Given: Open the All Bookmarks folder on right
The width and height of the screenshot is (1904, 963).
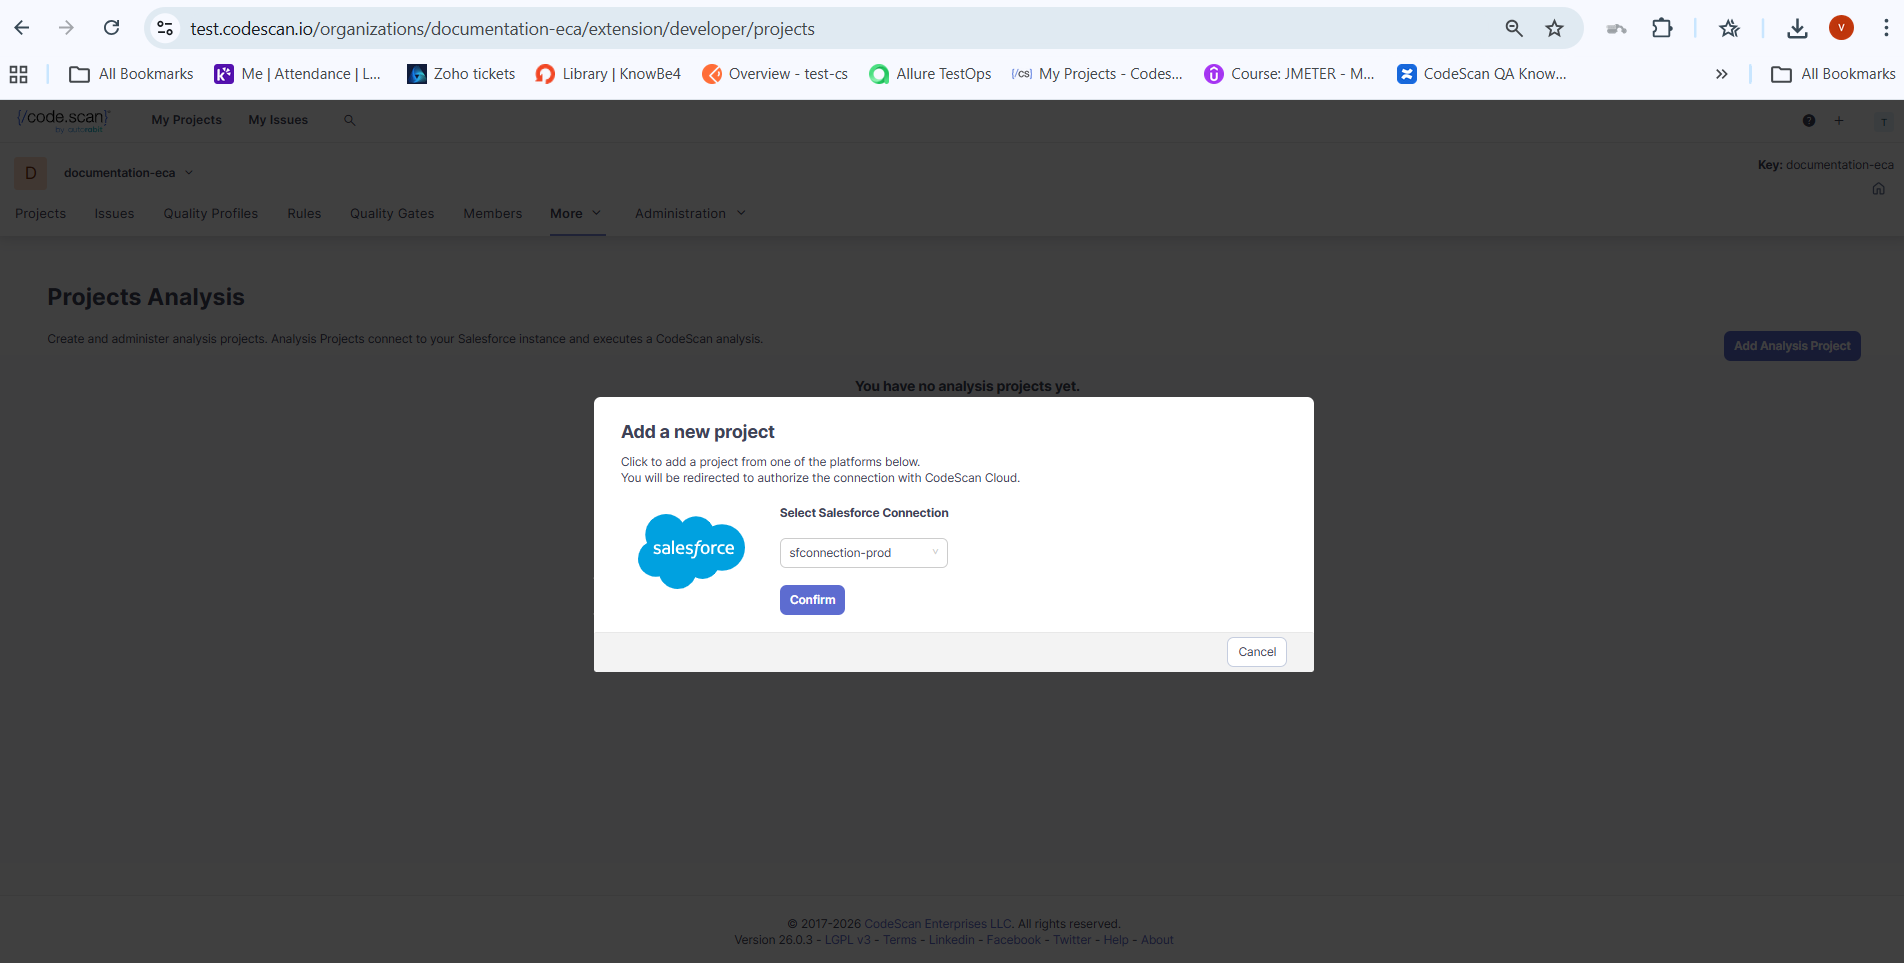Looking at the screenshot, I should coord(1833,74).
